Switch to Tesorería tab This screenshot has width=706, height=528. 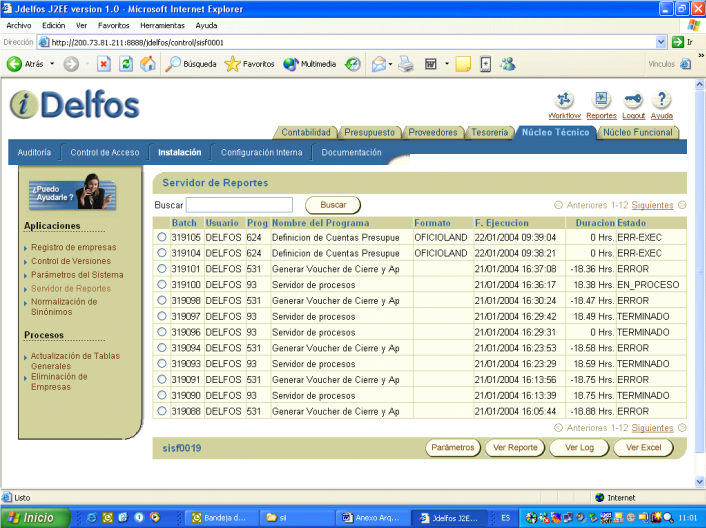click(x=489, y=132)
